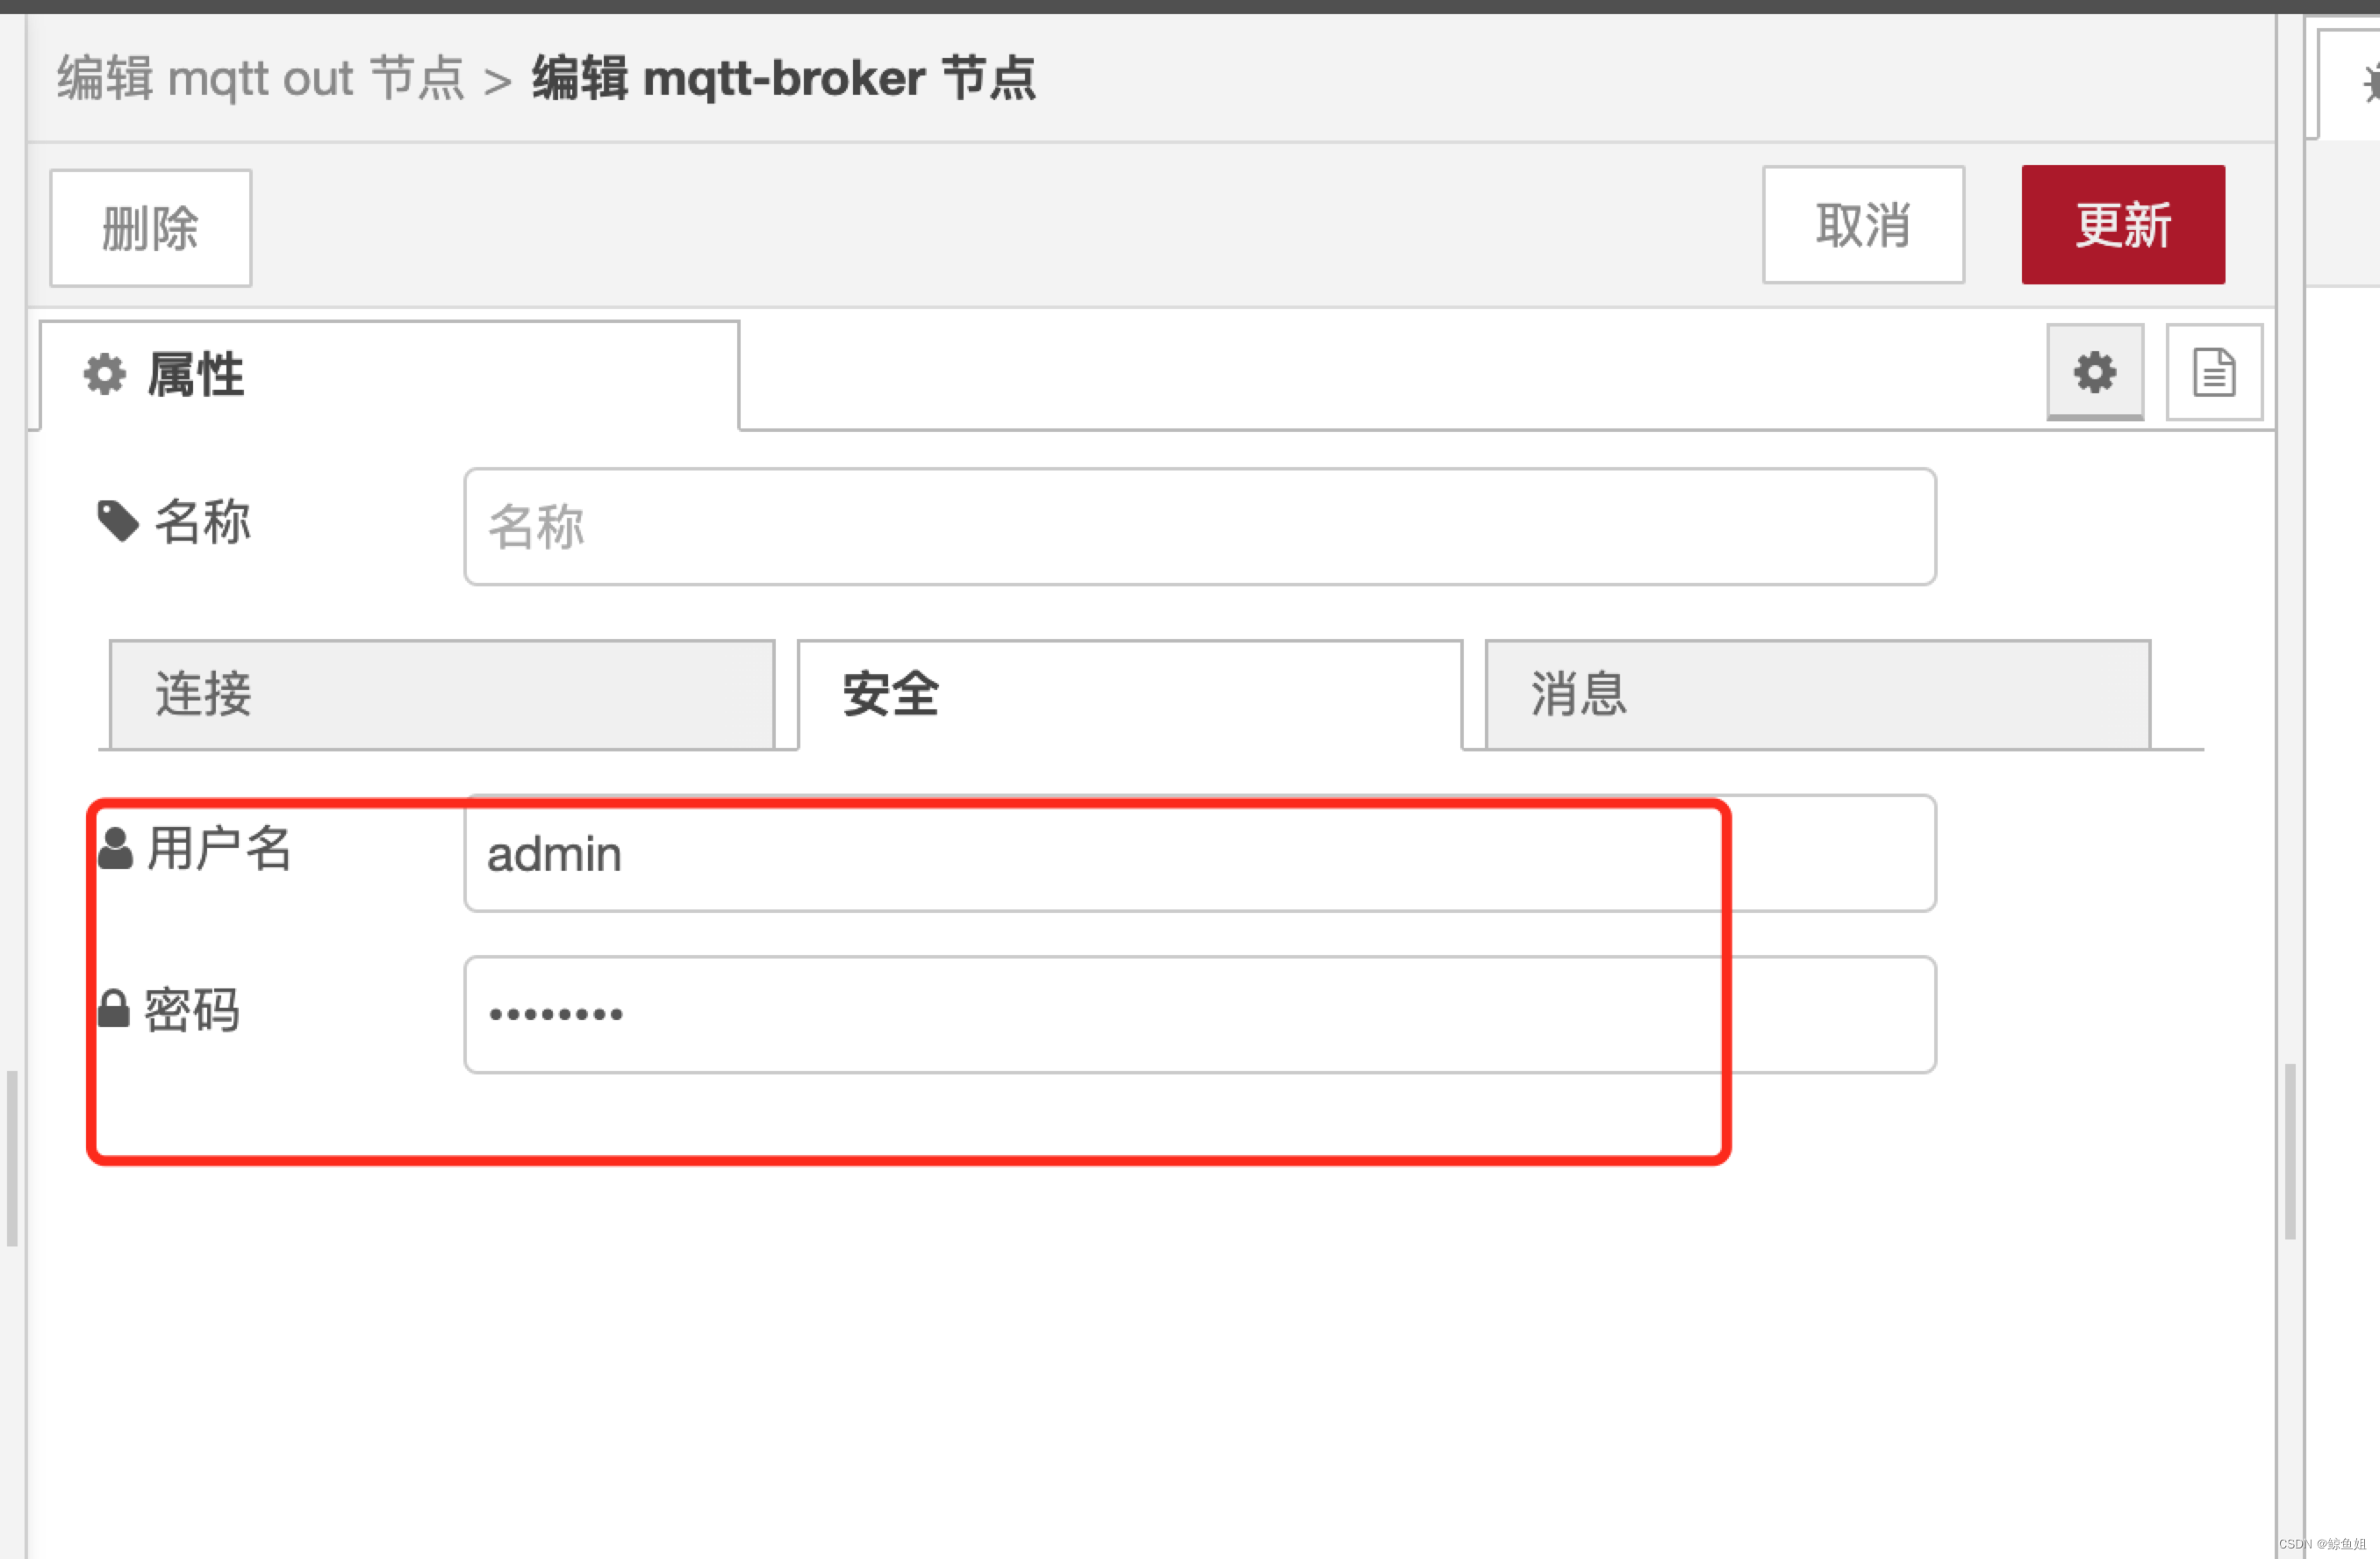Open the 消息 tab
2380x1559 pixels.
[x=1817, y=694]
